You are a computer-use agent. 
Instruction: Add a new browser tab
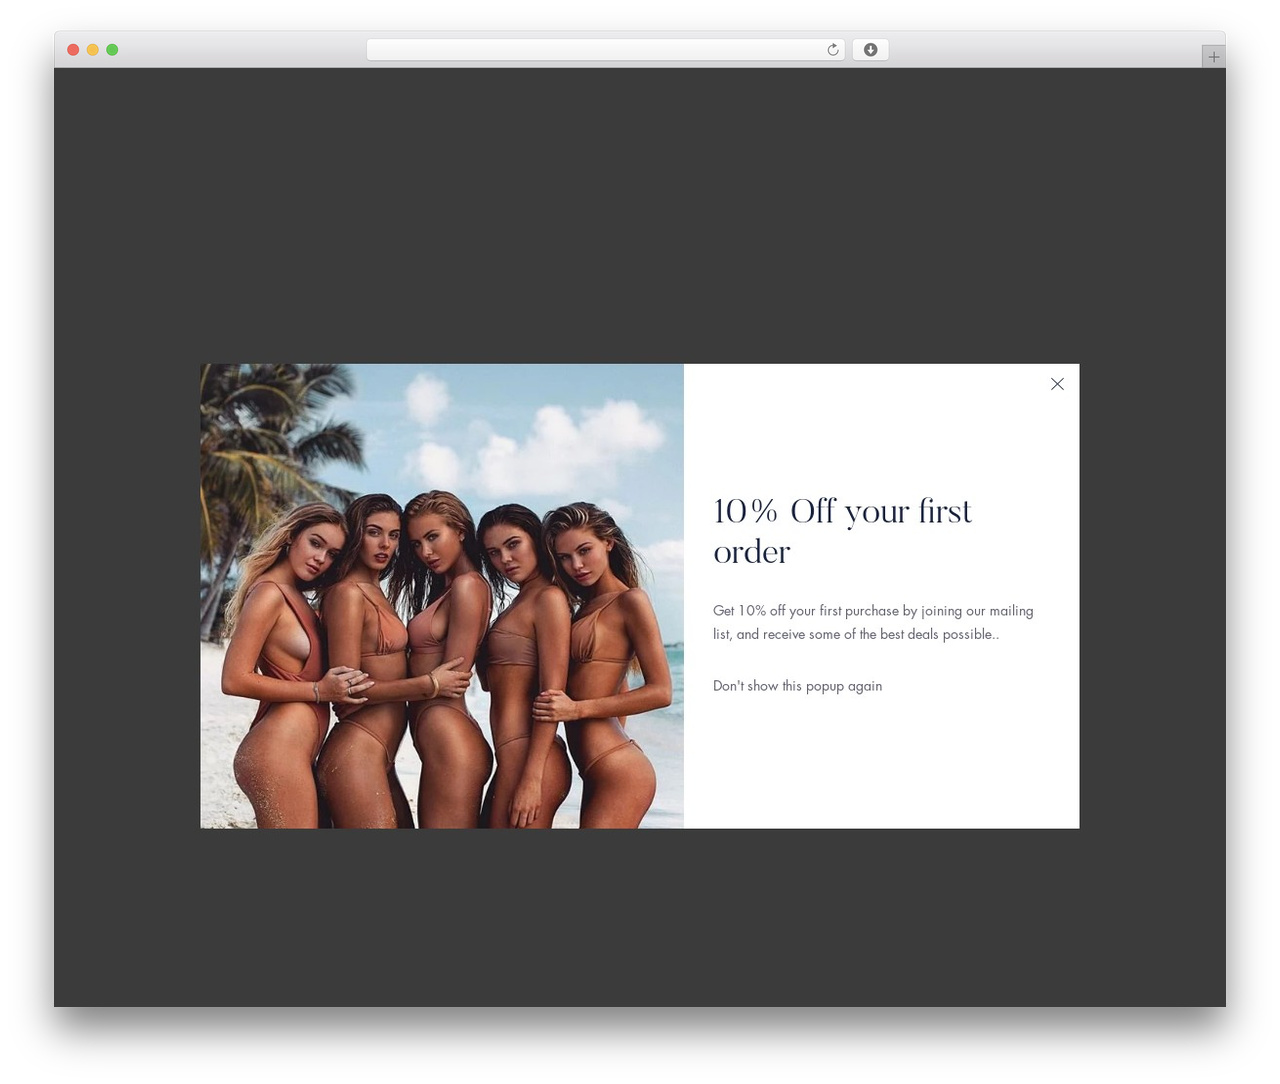click(1213, 57)
